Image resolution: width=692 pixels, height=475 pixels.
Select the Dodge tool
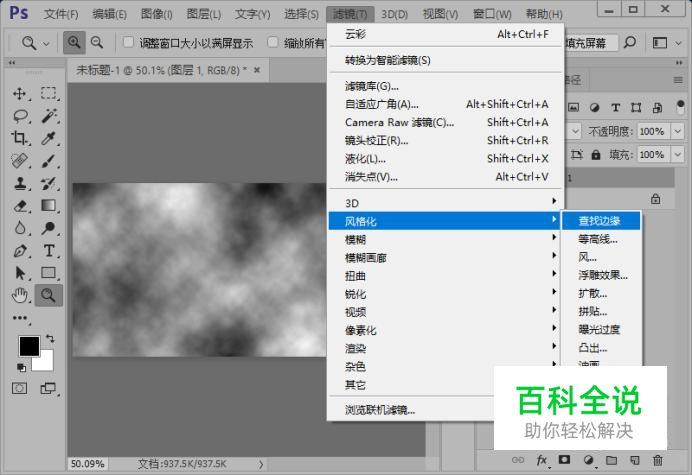click(x=48, y=228)
